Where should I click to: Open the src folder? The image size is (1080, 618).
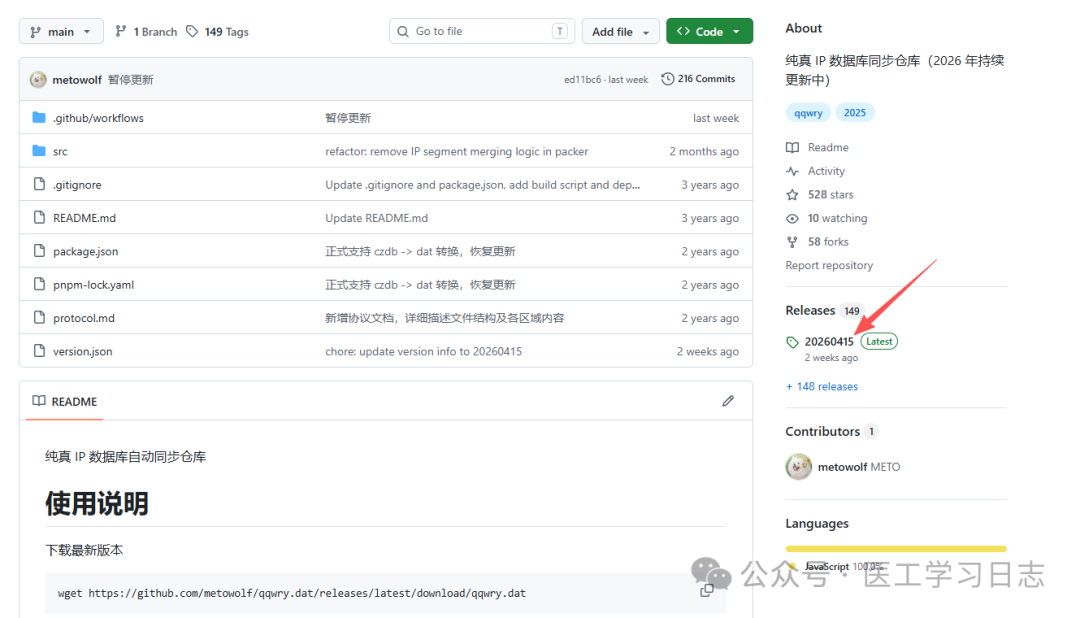(60, 152)
